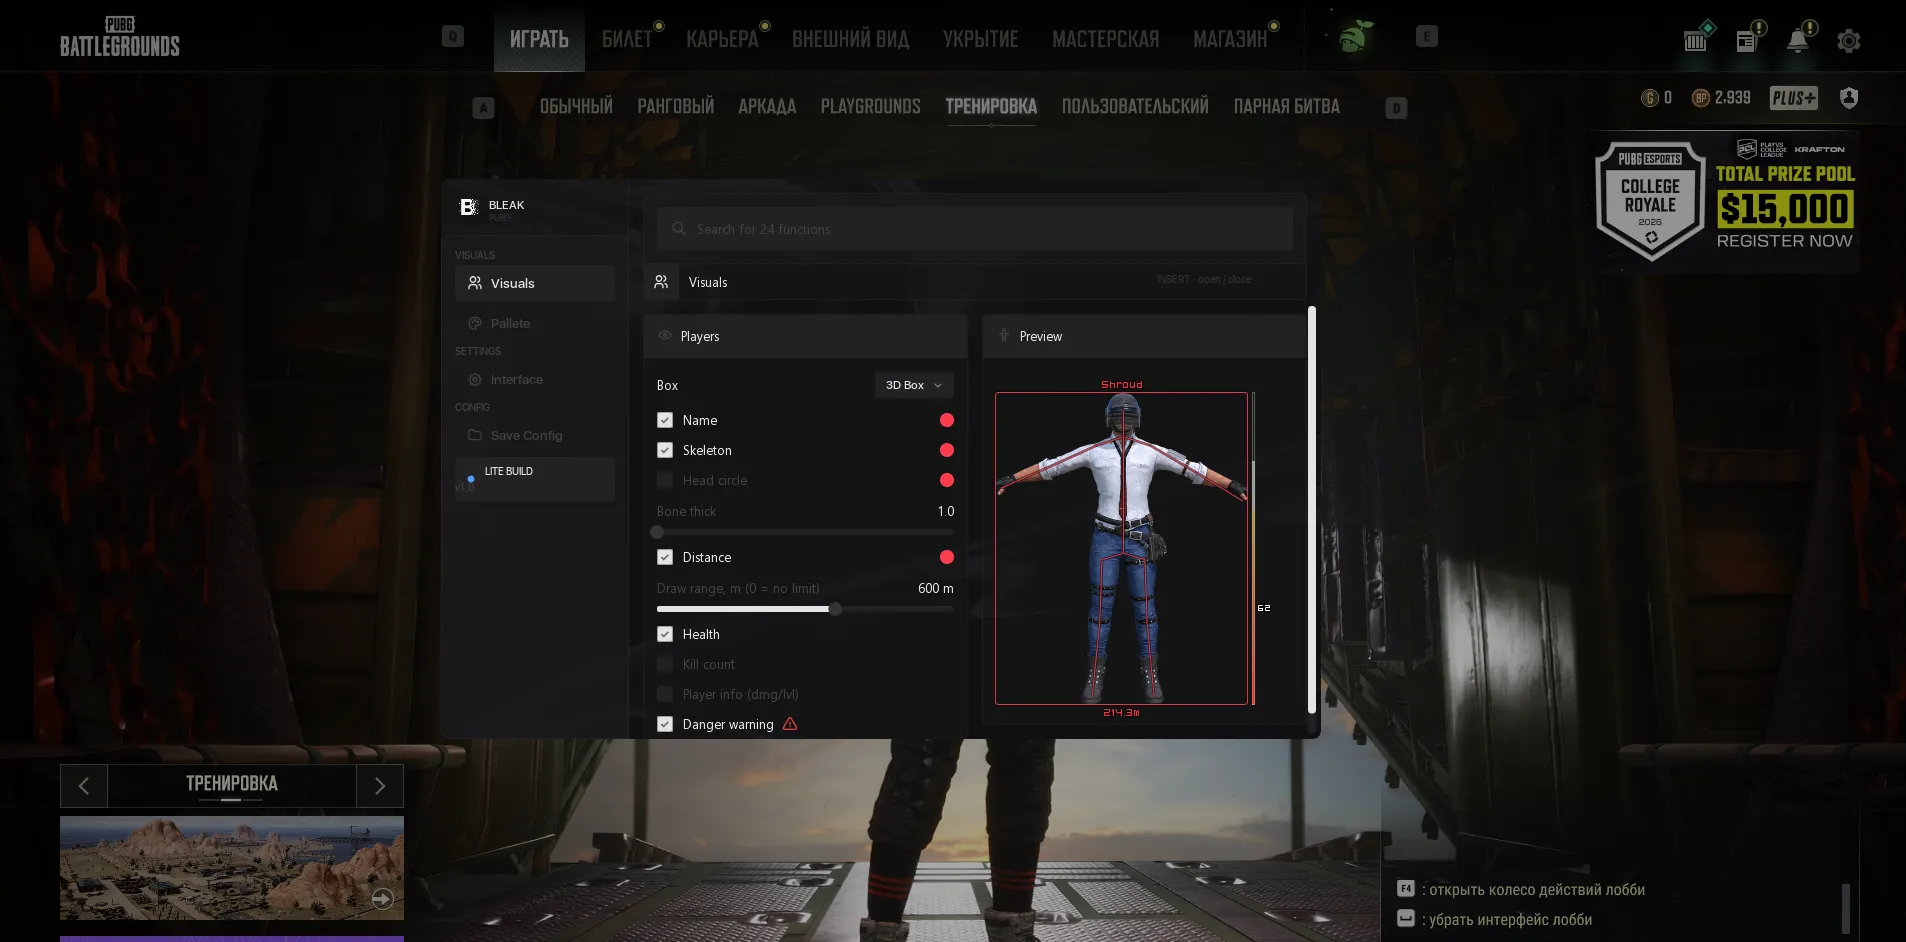Enable the Head circle checkbox

click(665, 480)
